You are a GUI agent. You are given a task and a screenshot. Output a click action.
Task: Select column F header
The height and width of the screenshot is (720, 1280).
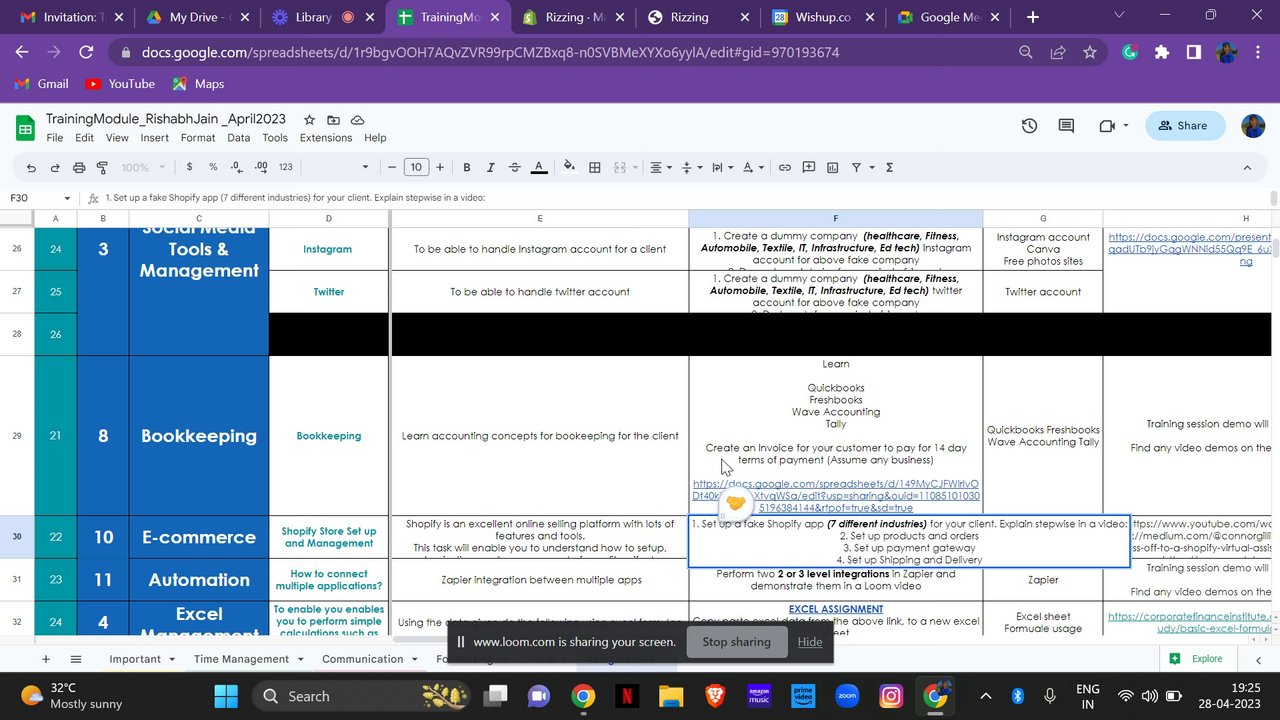[836, 219]
